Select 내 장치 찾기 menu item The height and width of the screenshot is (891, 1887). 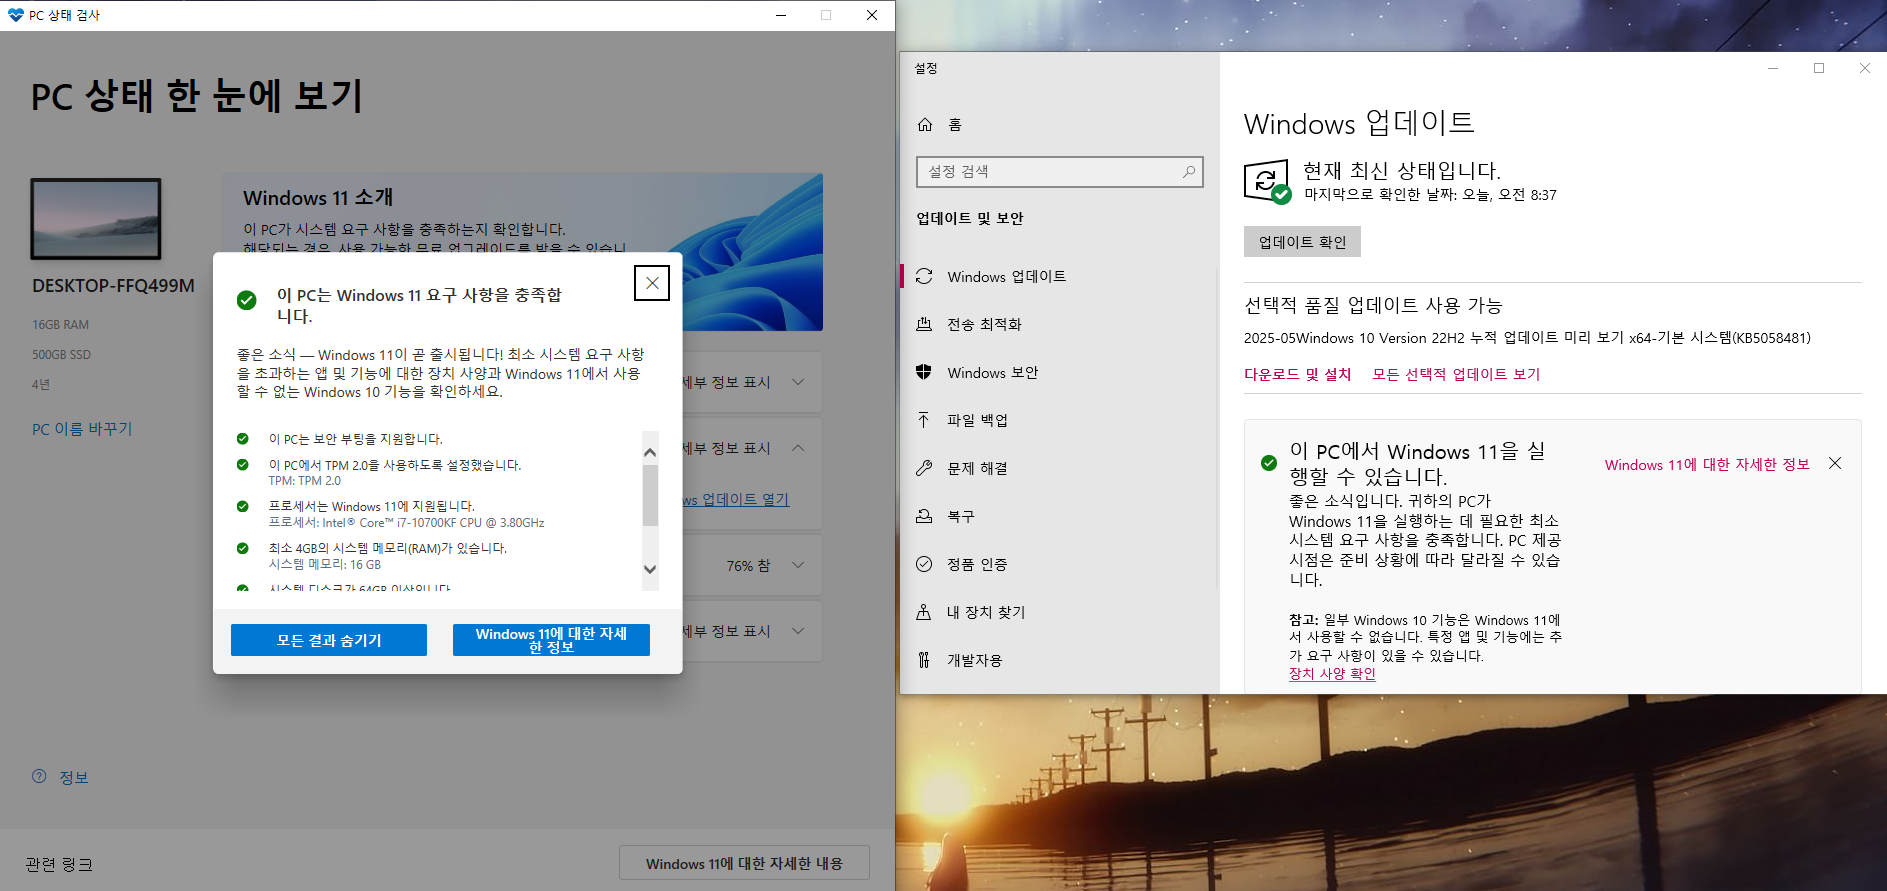click(1059, 612)
